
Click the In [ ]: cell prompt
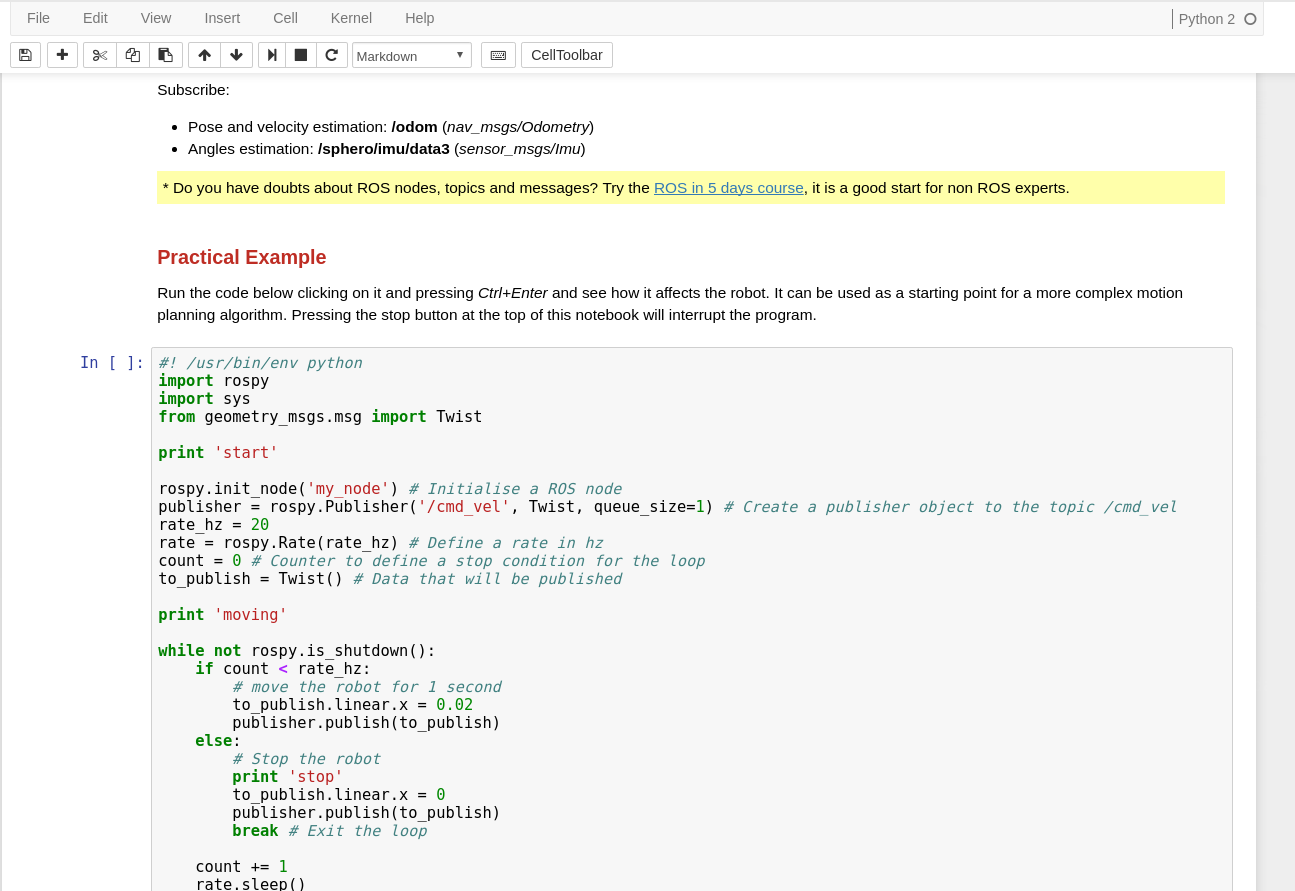tap(112, 363)
